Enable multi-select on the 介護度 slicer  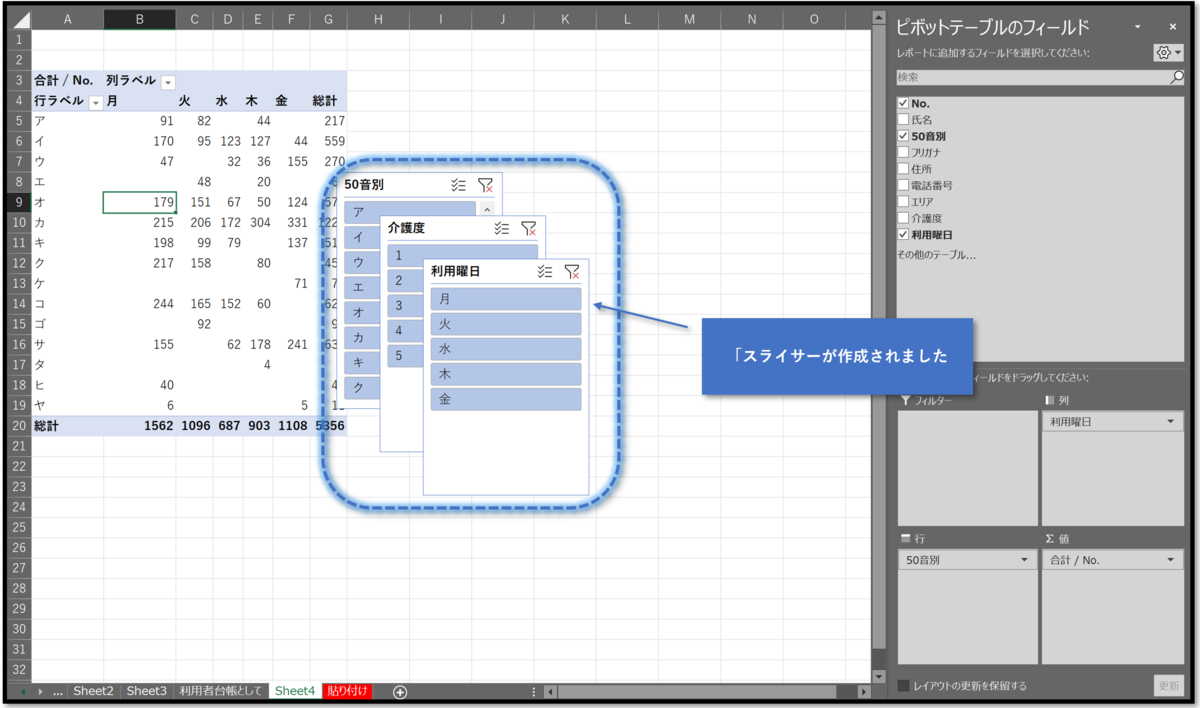(500, 227)
